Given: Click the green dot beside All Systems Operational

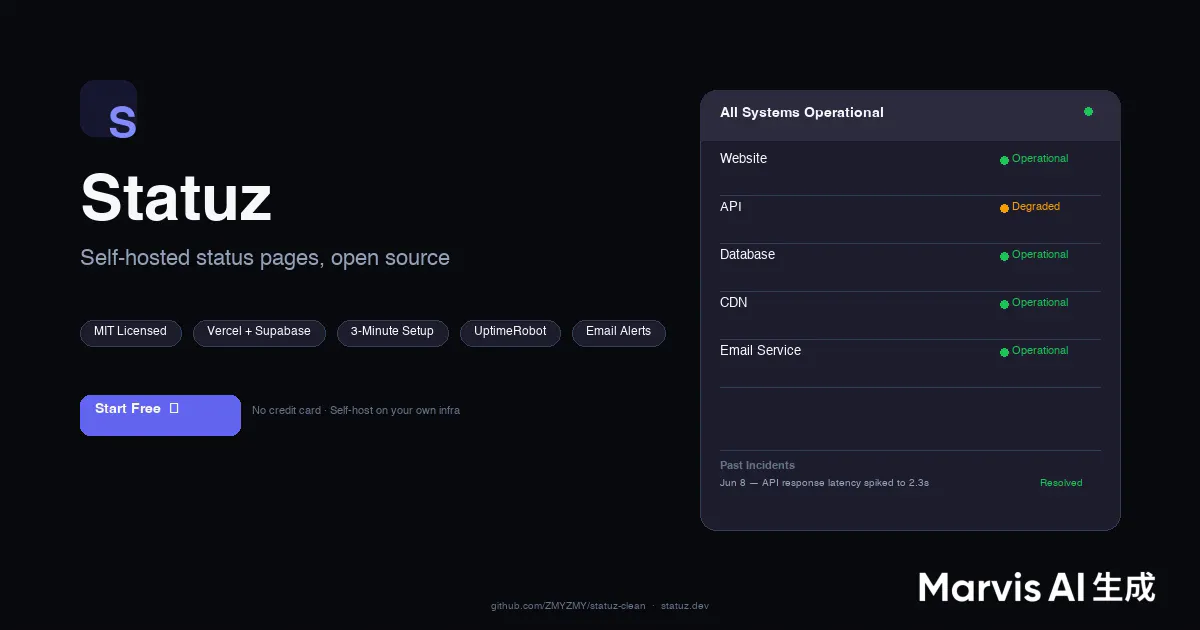Looking at the screenshot, I should (x=1088, y=112).
